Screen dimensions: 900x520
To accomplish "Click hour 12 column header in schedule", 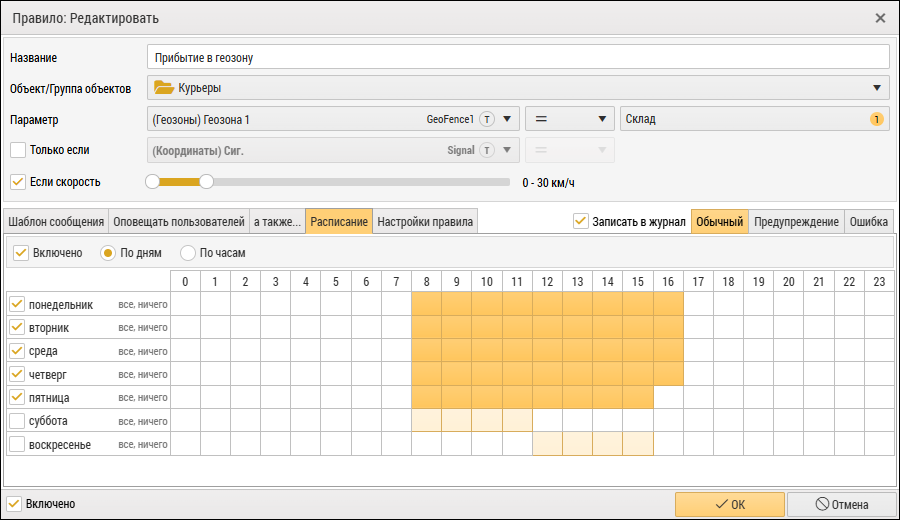I will 547,281.
